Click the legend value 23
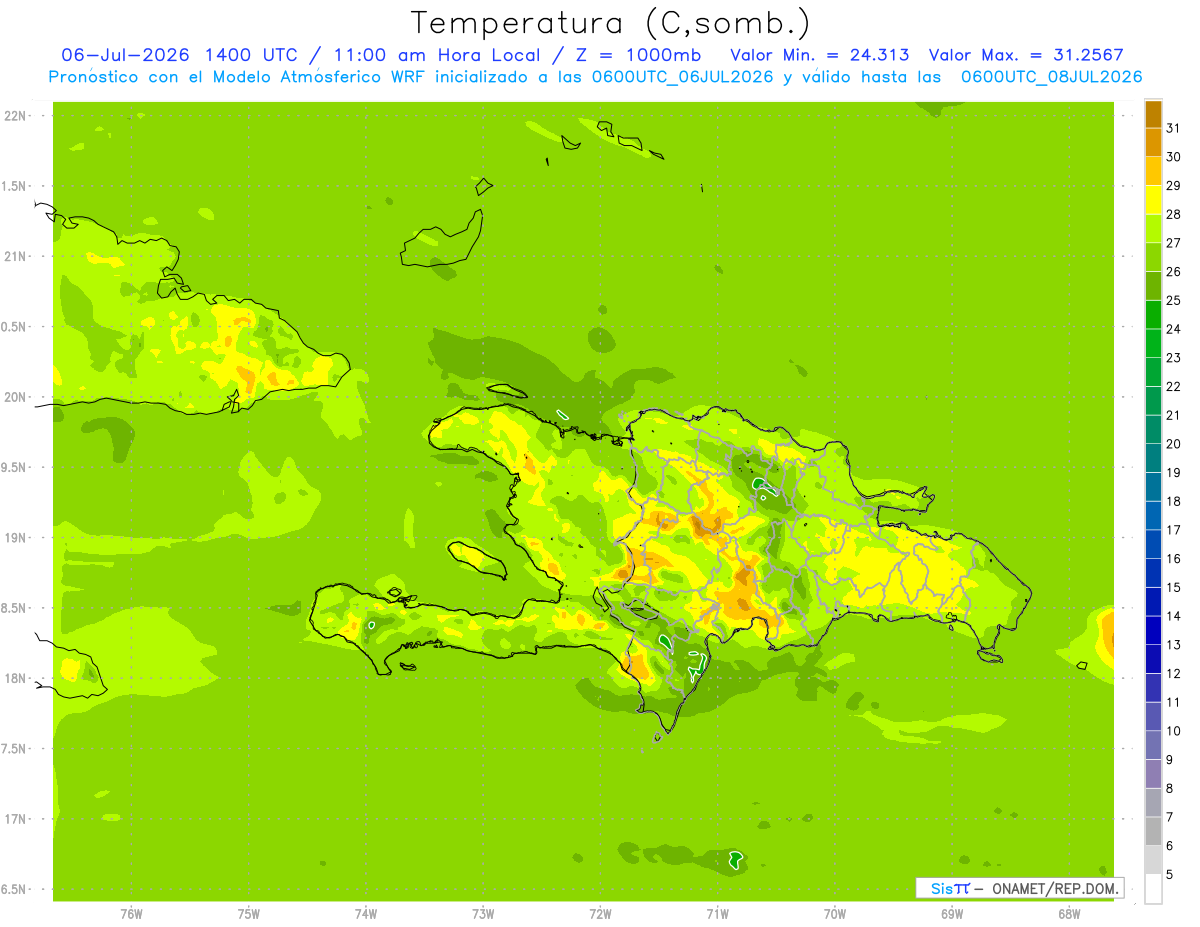The height and width of the screenshot is (927, 1200). click(x=1173, y=357)
